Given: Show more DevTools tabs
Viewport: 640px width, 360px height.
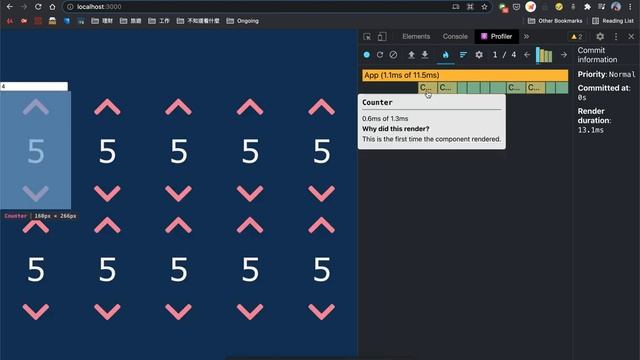Looking at the screenshot, I should (x=527, y=36).
